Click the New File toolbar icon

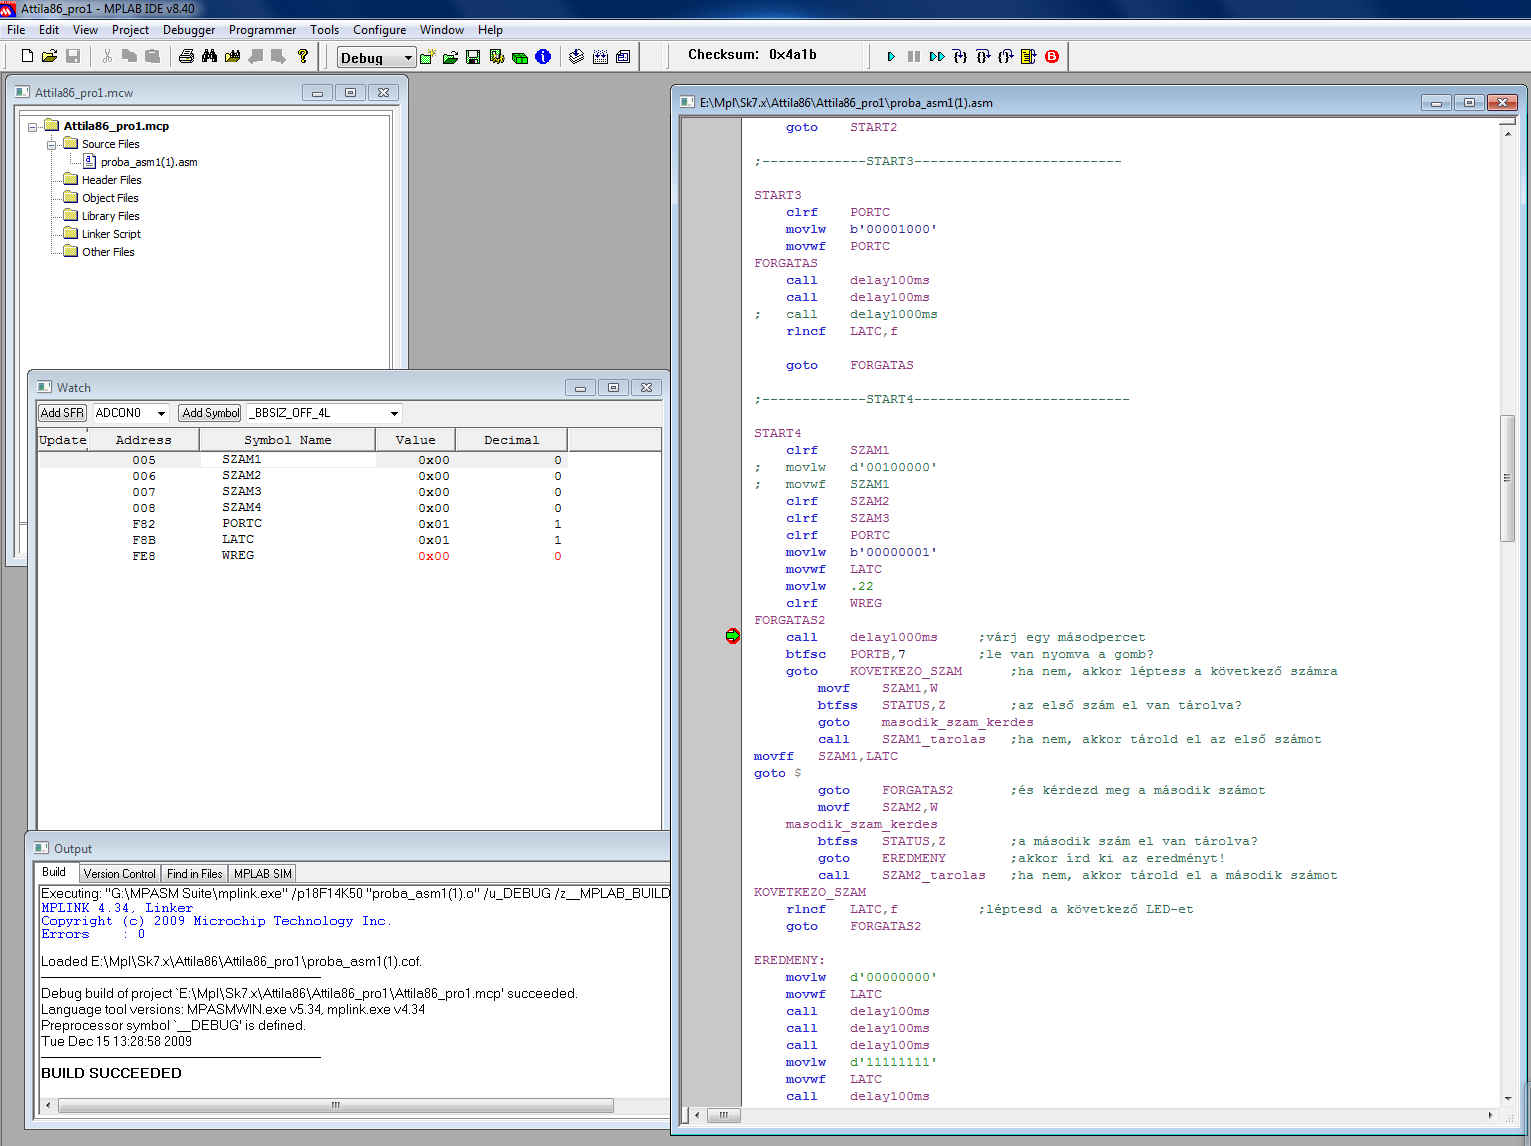coord(28,57)
